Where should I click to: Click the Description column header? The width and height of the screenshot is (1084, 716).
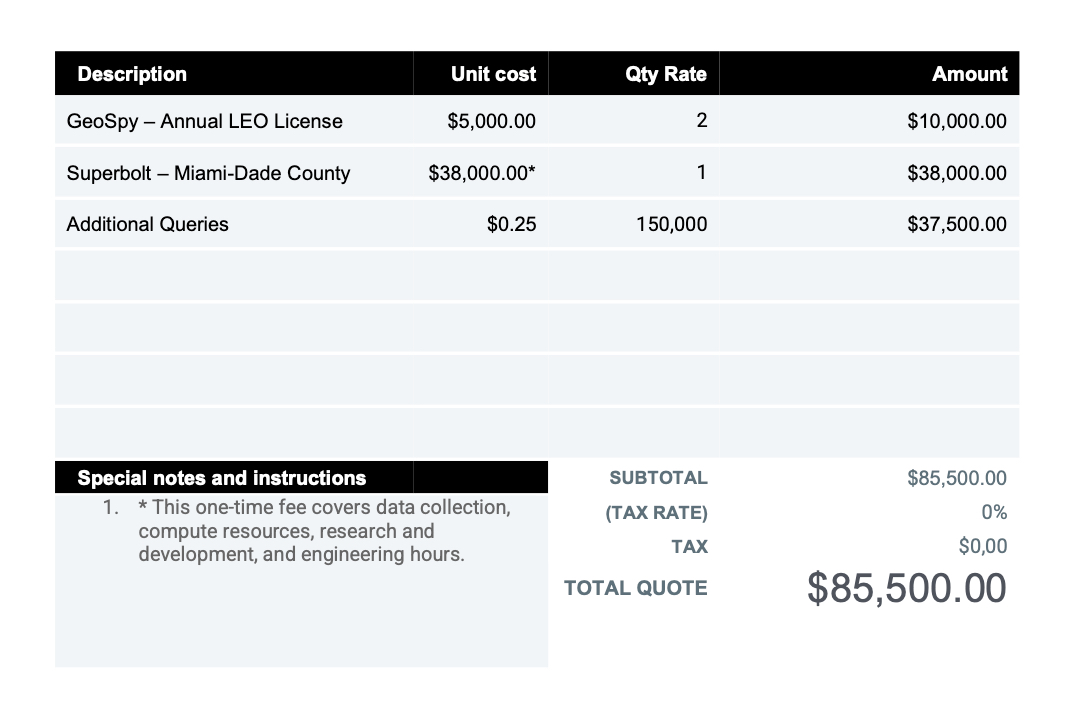(x=132, y=74)
